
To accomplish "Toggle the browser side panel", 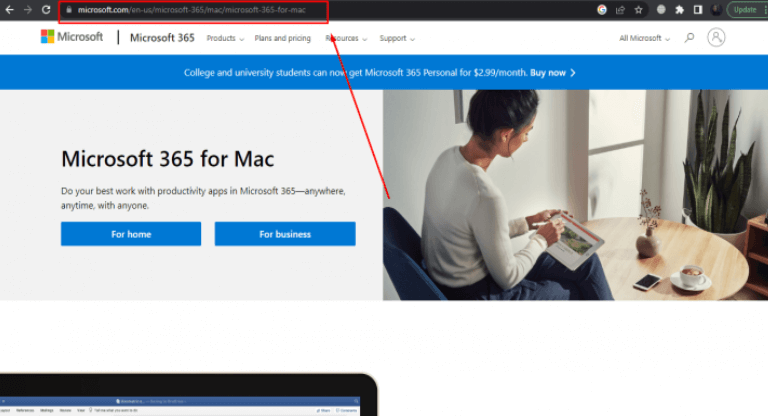I will pos(698,10).
